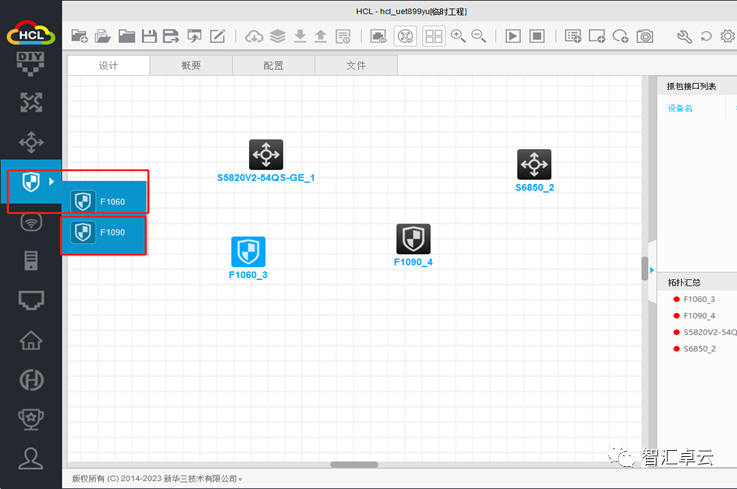
Task: Click the trophy star sidebar icon
Action: click(x=31, y=419)
